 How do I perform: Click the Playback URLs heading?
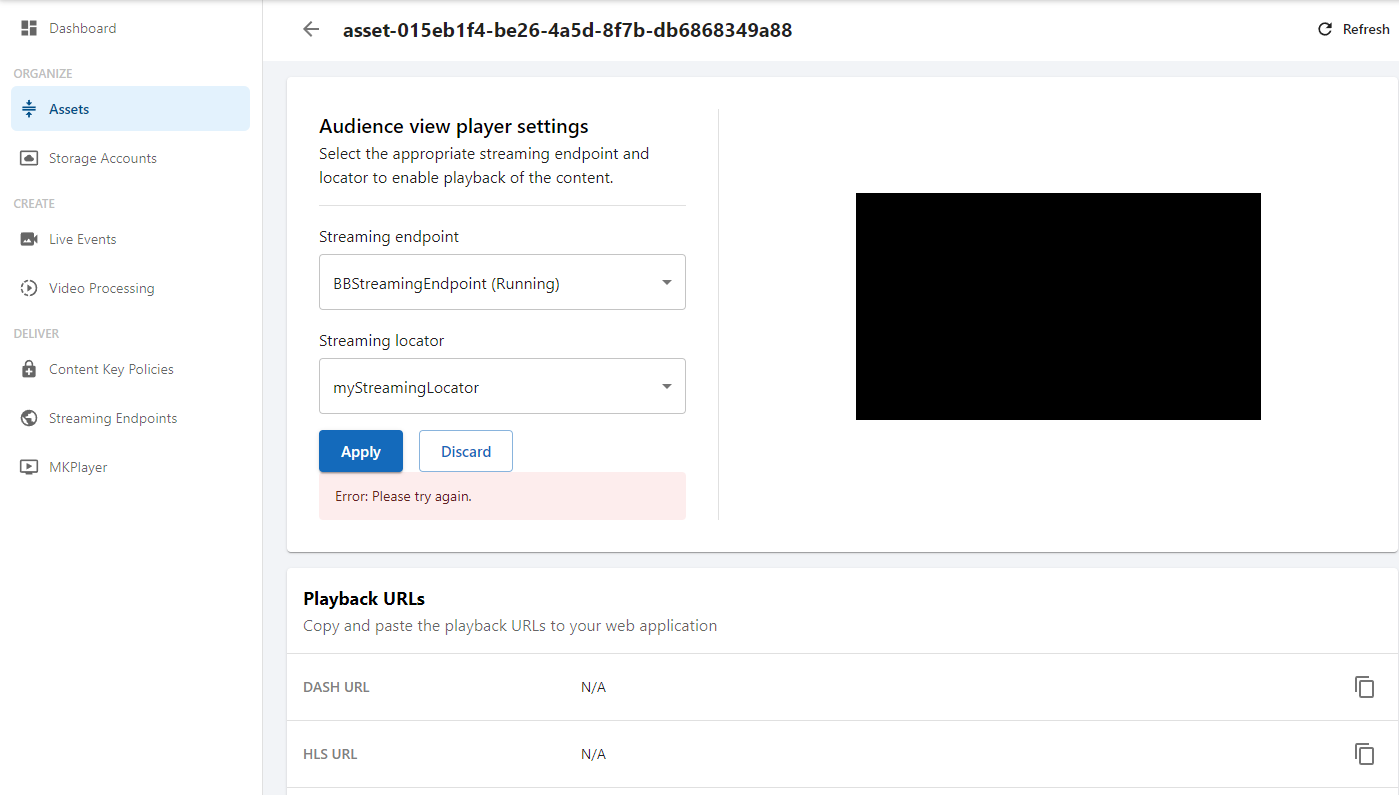pyautogui.click(x=364, y=599)
